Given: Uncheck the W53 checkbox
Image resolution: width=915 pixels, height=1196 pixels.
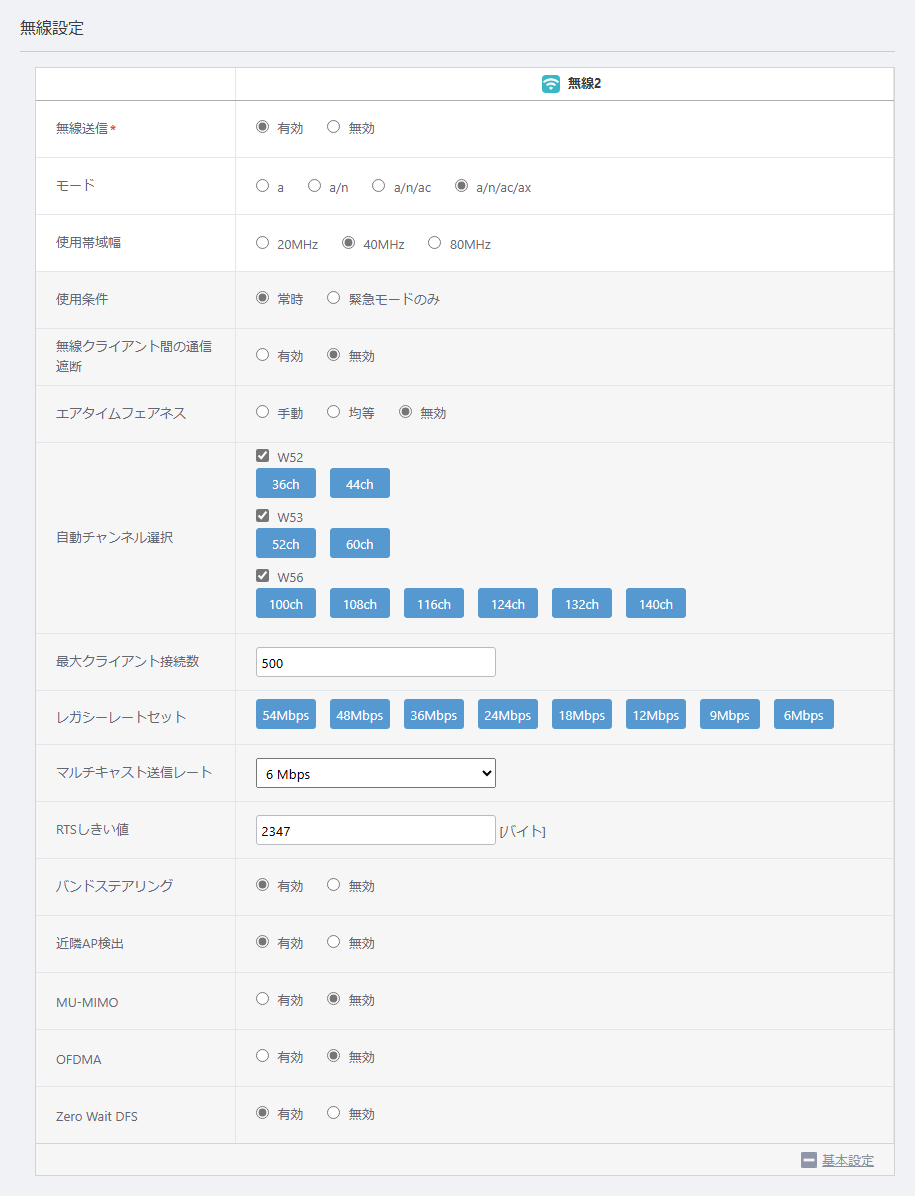Looking at the screenshot, I should tap(262, 516).
